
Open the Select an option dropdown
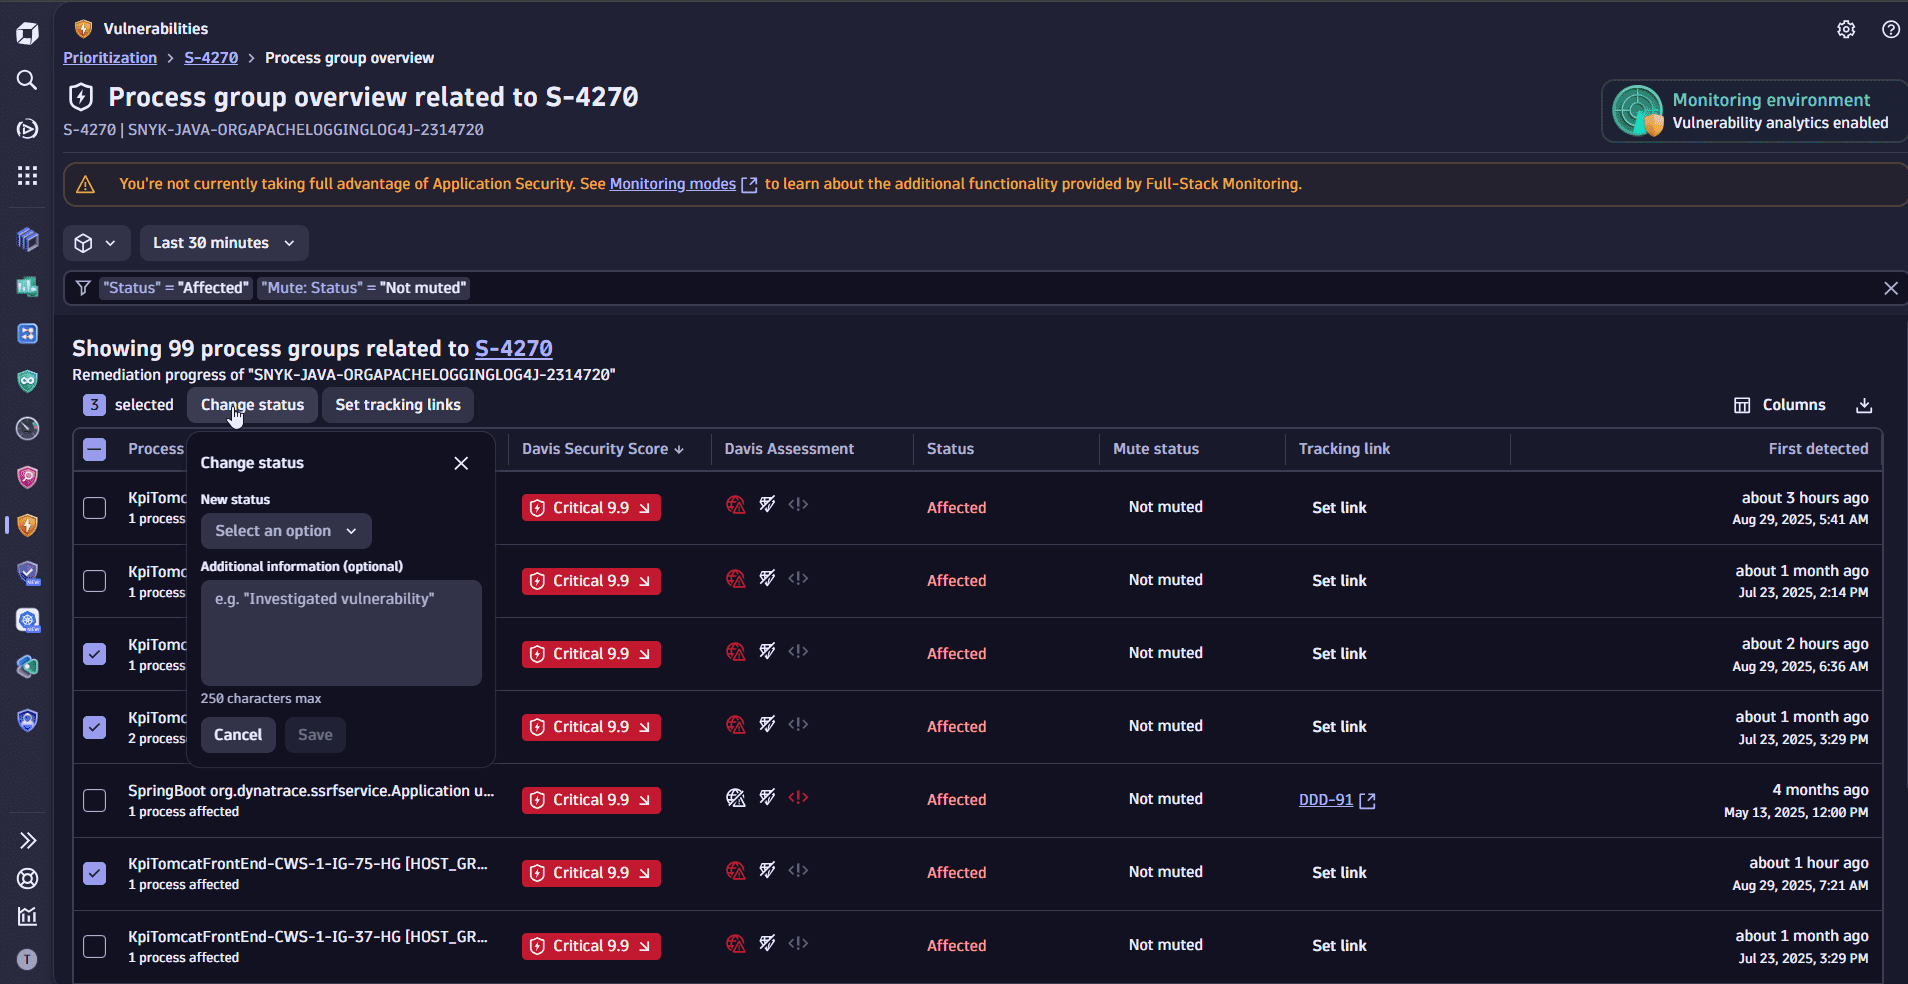point(286,531)
